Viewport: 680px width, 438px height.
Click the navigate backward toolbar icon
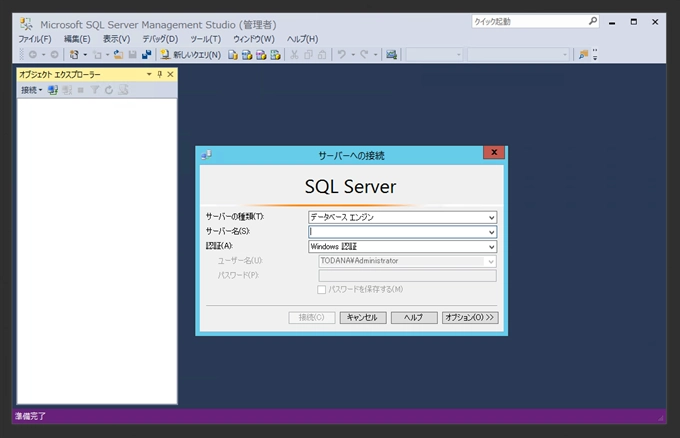click(33, 55)
